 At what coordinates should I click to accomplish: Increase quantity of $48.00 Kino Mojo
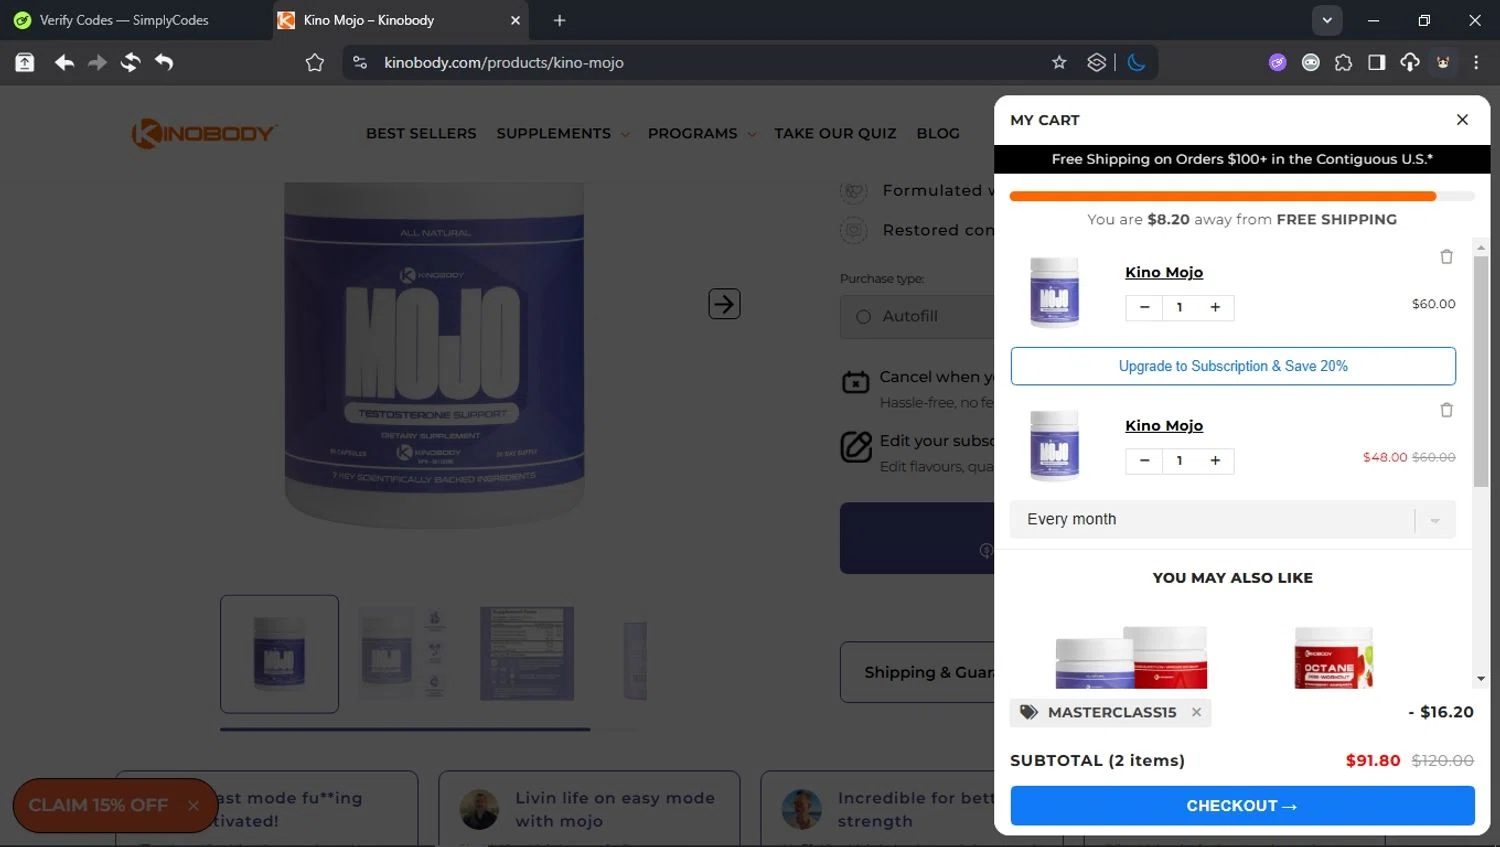point(1215,460)
